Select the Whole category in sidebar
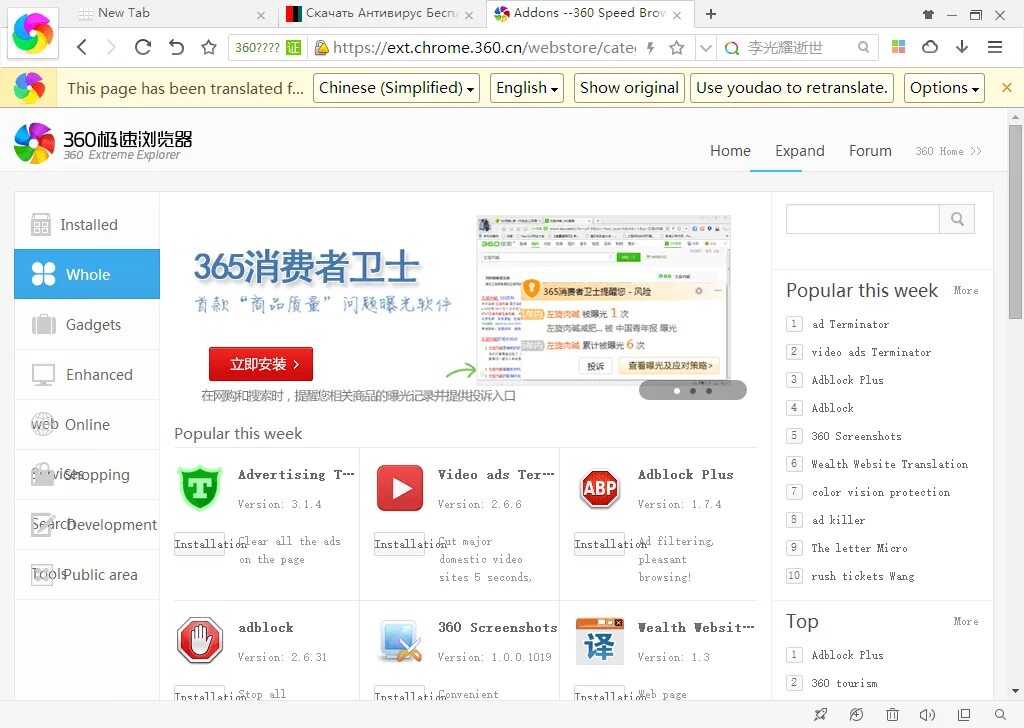The width and height of the screenshot is (1024, 728). click(87, 274)
